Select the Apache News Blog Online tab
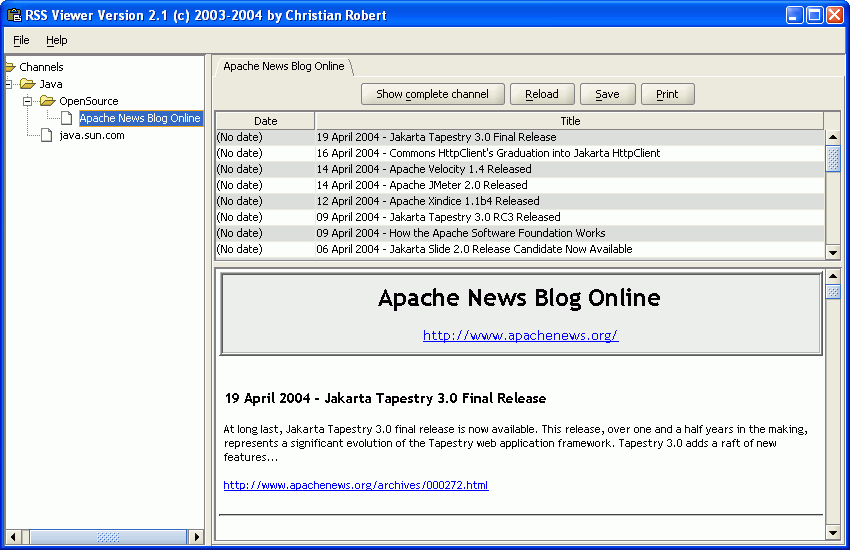 pos(284,66)
